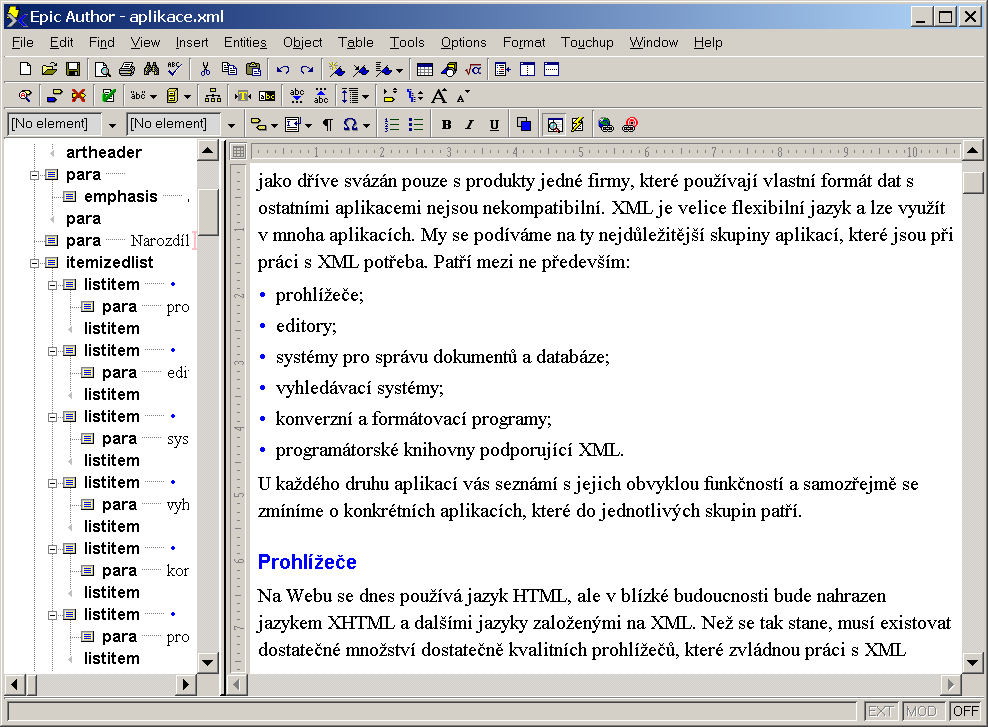This screenshot has height=727, width=988.
Task: Open the first [No element] dropdown
Action: click(x=112, y=125)
